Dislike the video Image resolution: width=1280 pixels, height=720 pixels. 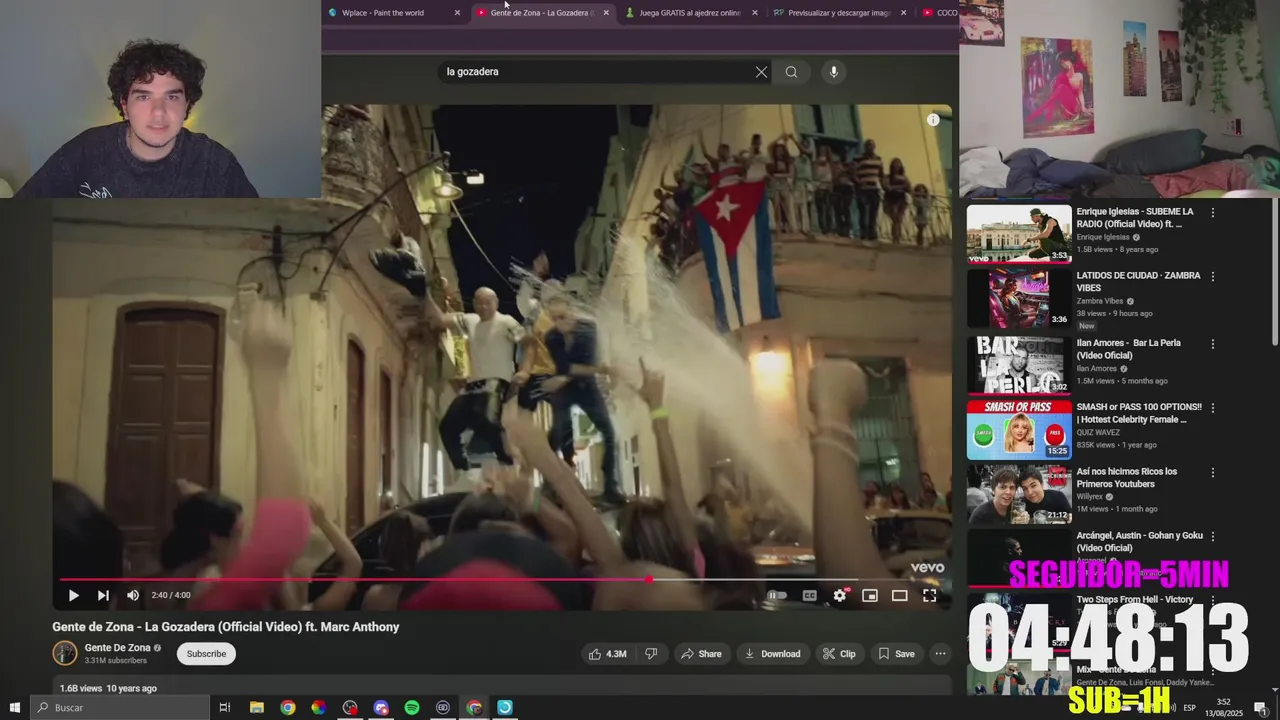tap(651, 654)
